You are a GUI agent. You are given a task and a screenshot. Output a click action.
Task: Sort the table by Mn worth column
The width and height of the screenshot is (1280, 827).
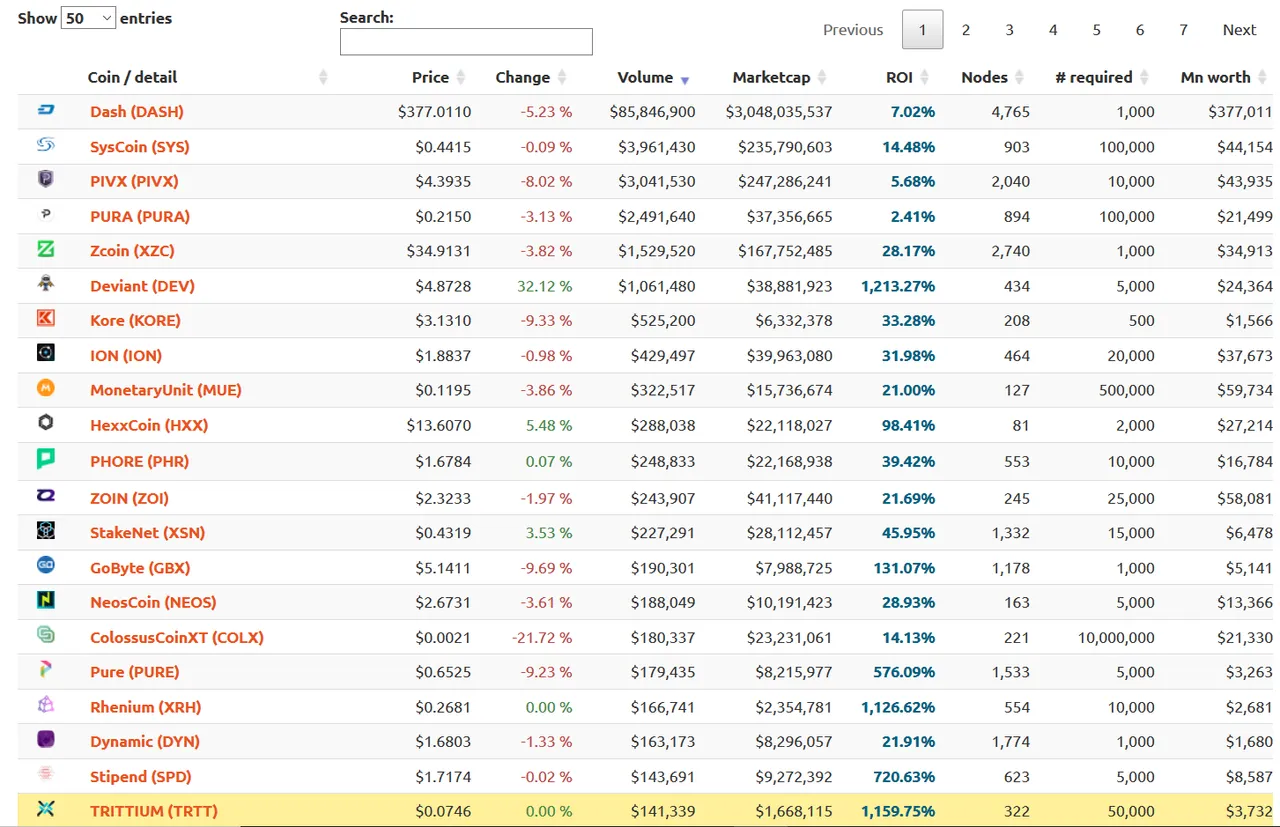(1224, 77)
